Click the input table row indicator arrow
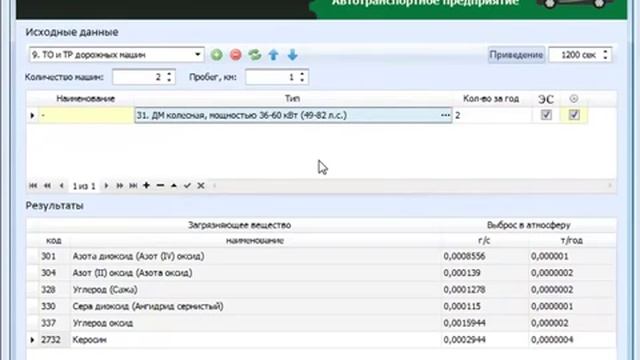 coord(32,116)
